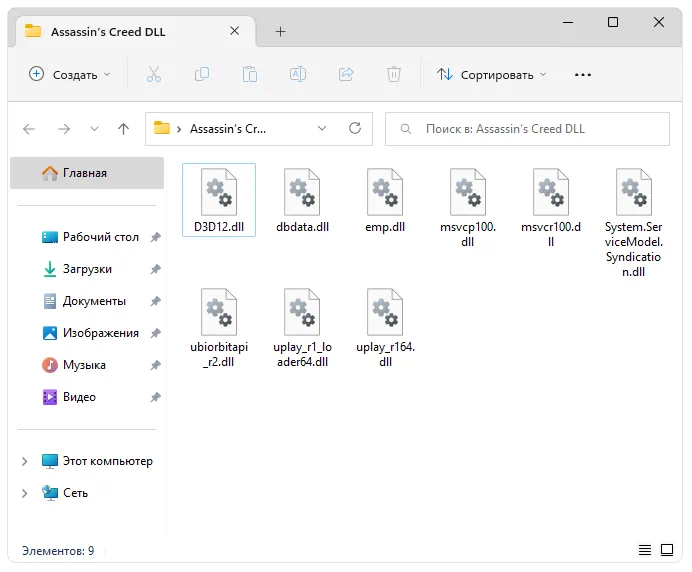Screen dimensions: 692x572
Task: Switch to details list view icon
Action: [x=645, y=550]
